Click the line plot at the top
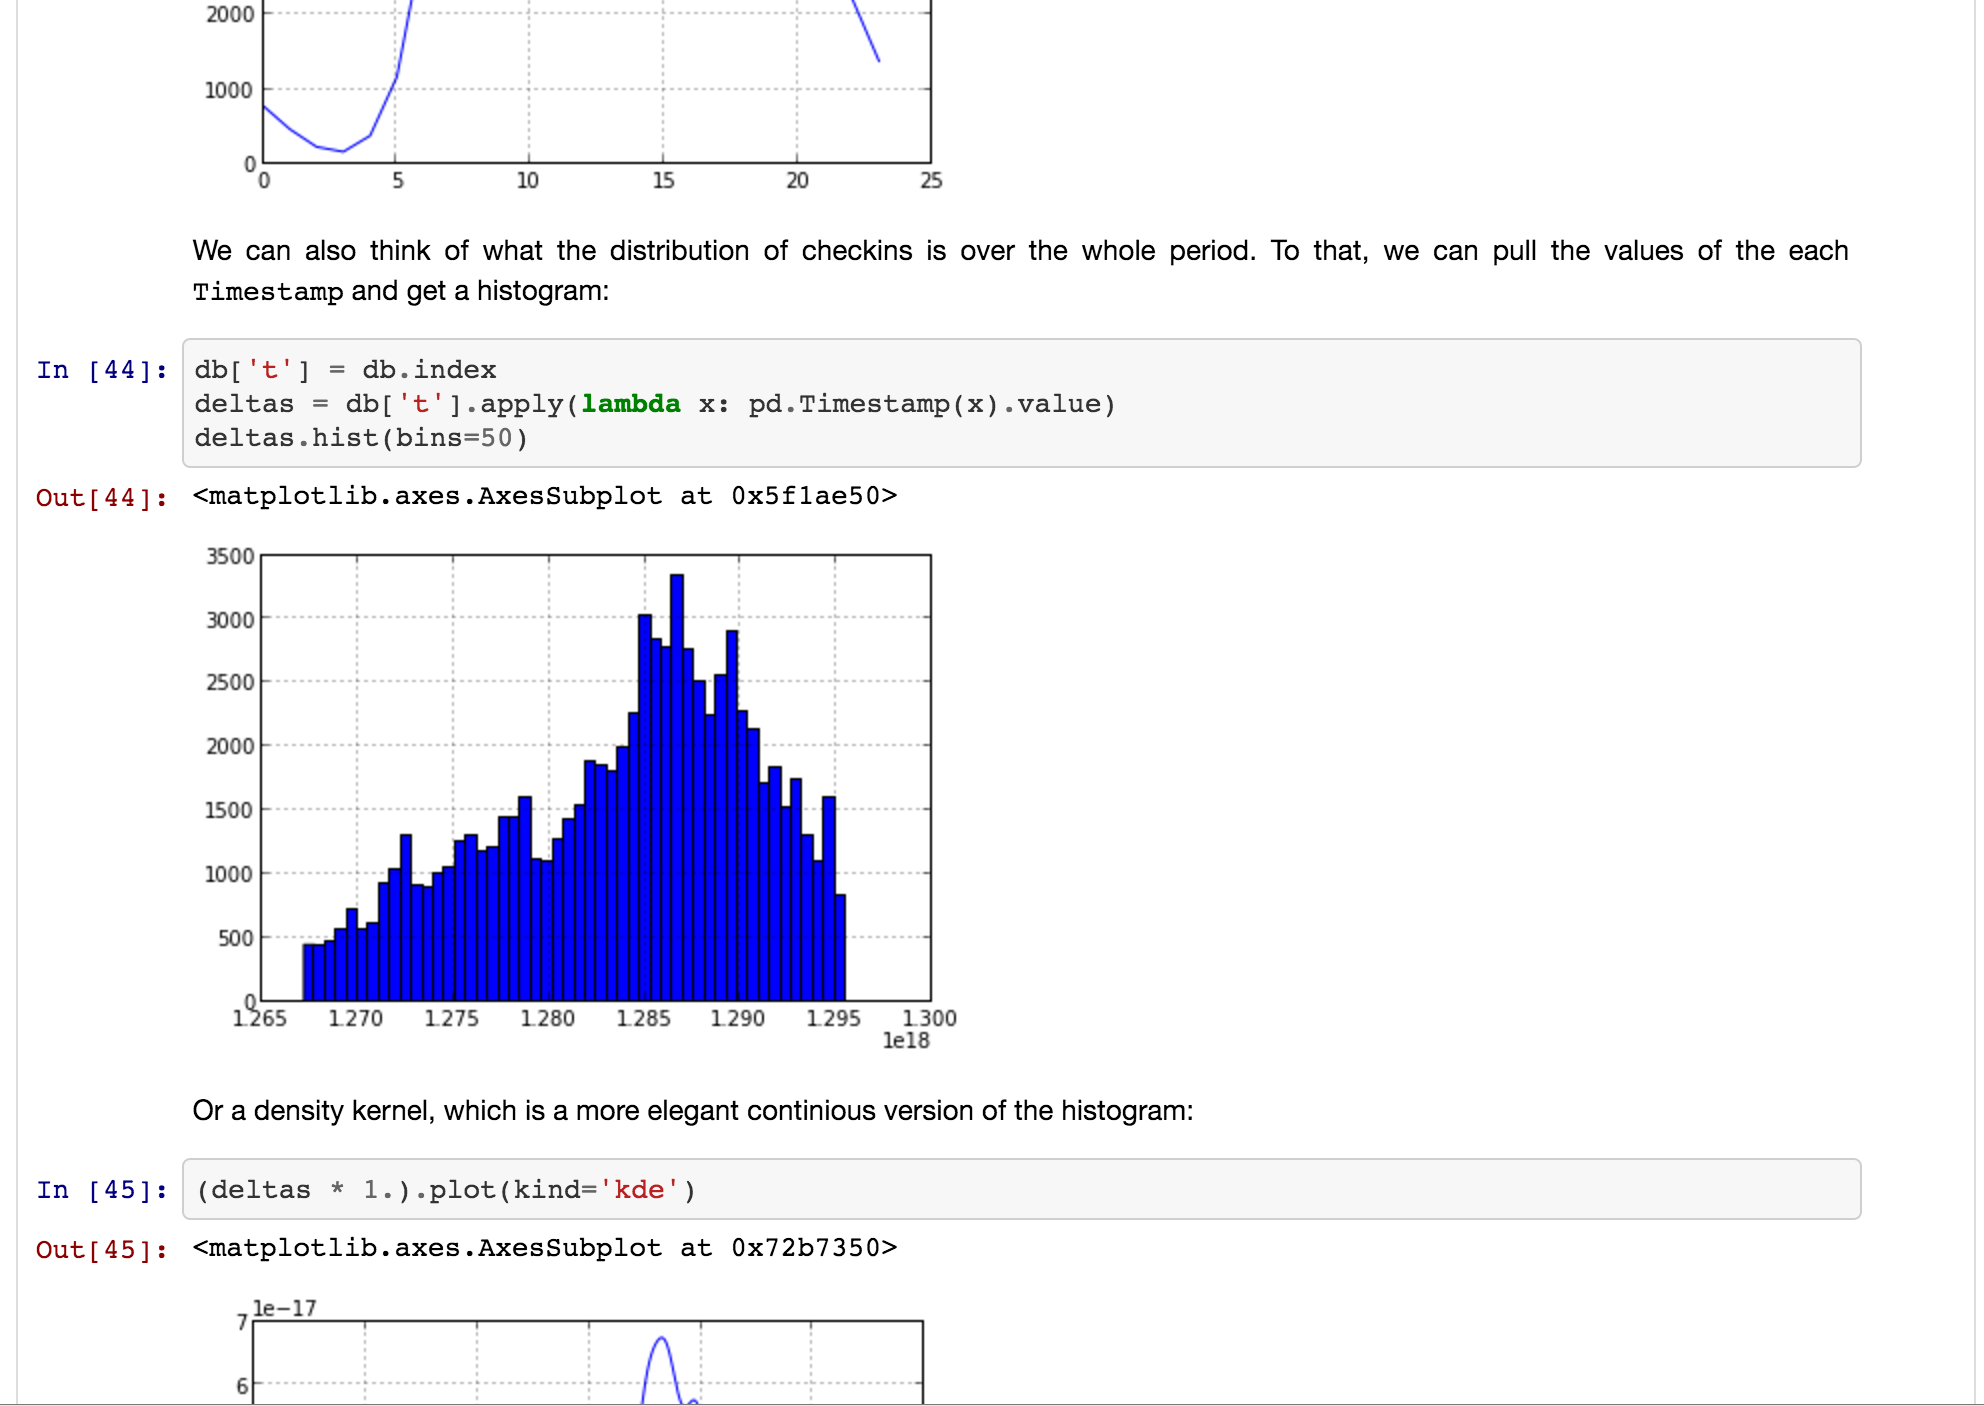The width and height of the screenshot is (1984, 1406). pos(574,96)
